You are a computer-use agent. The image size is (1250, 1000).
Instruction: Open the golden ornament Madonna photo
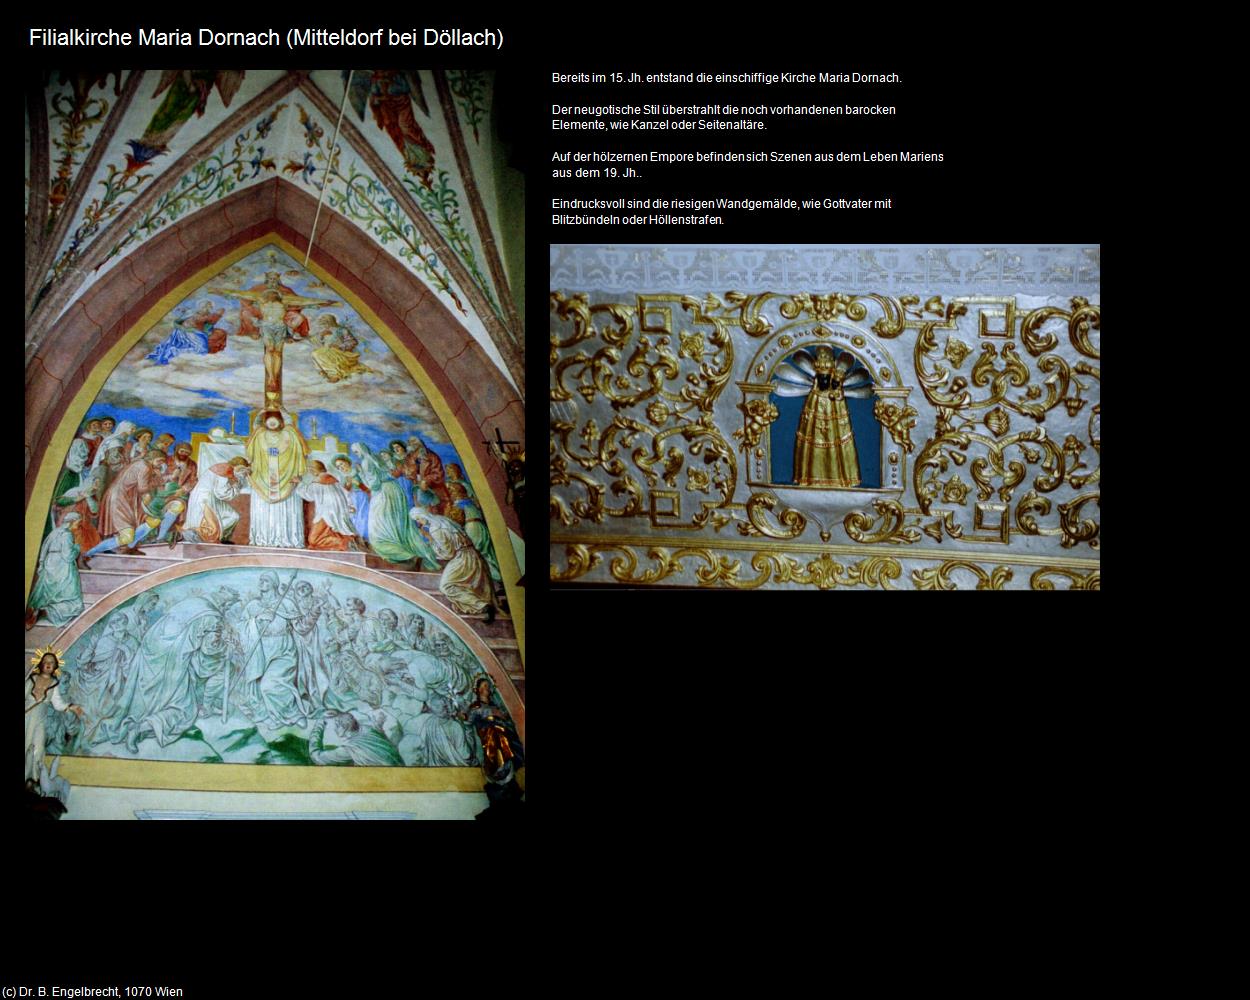pos(825,417)
